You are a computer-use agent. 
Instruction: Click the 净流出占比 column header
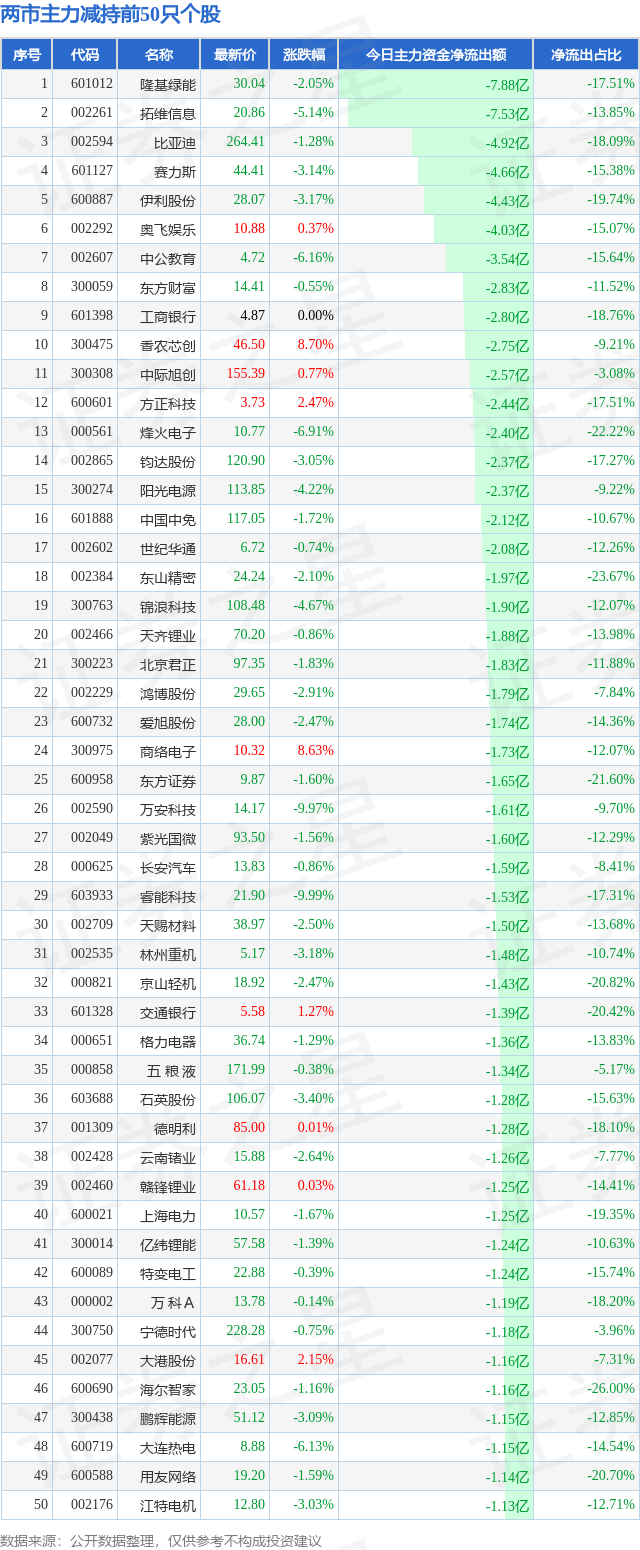tap(587, 55)
